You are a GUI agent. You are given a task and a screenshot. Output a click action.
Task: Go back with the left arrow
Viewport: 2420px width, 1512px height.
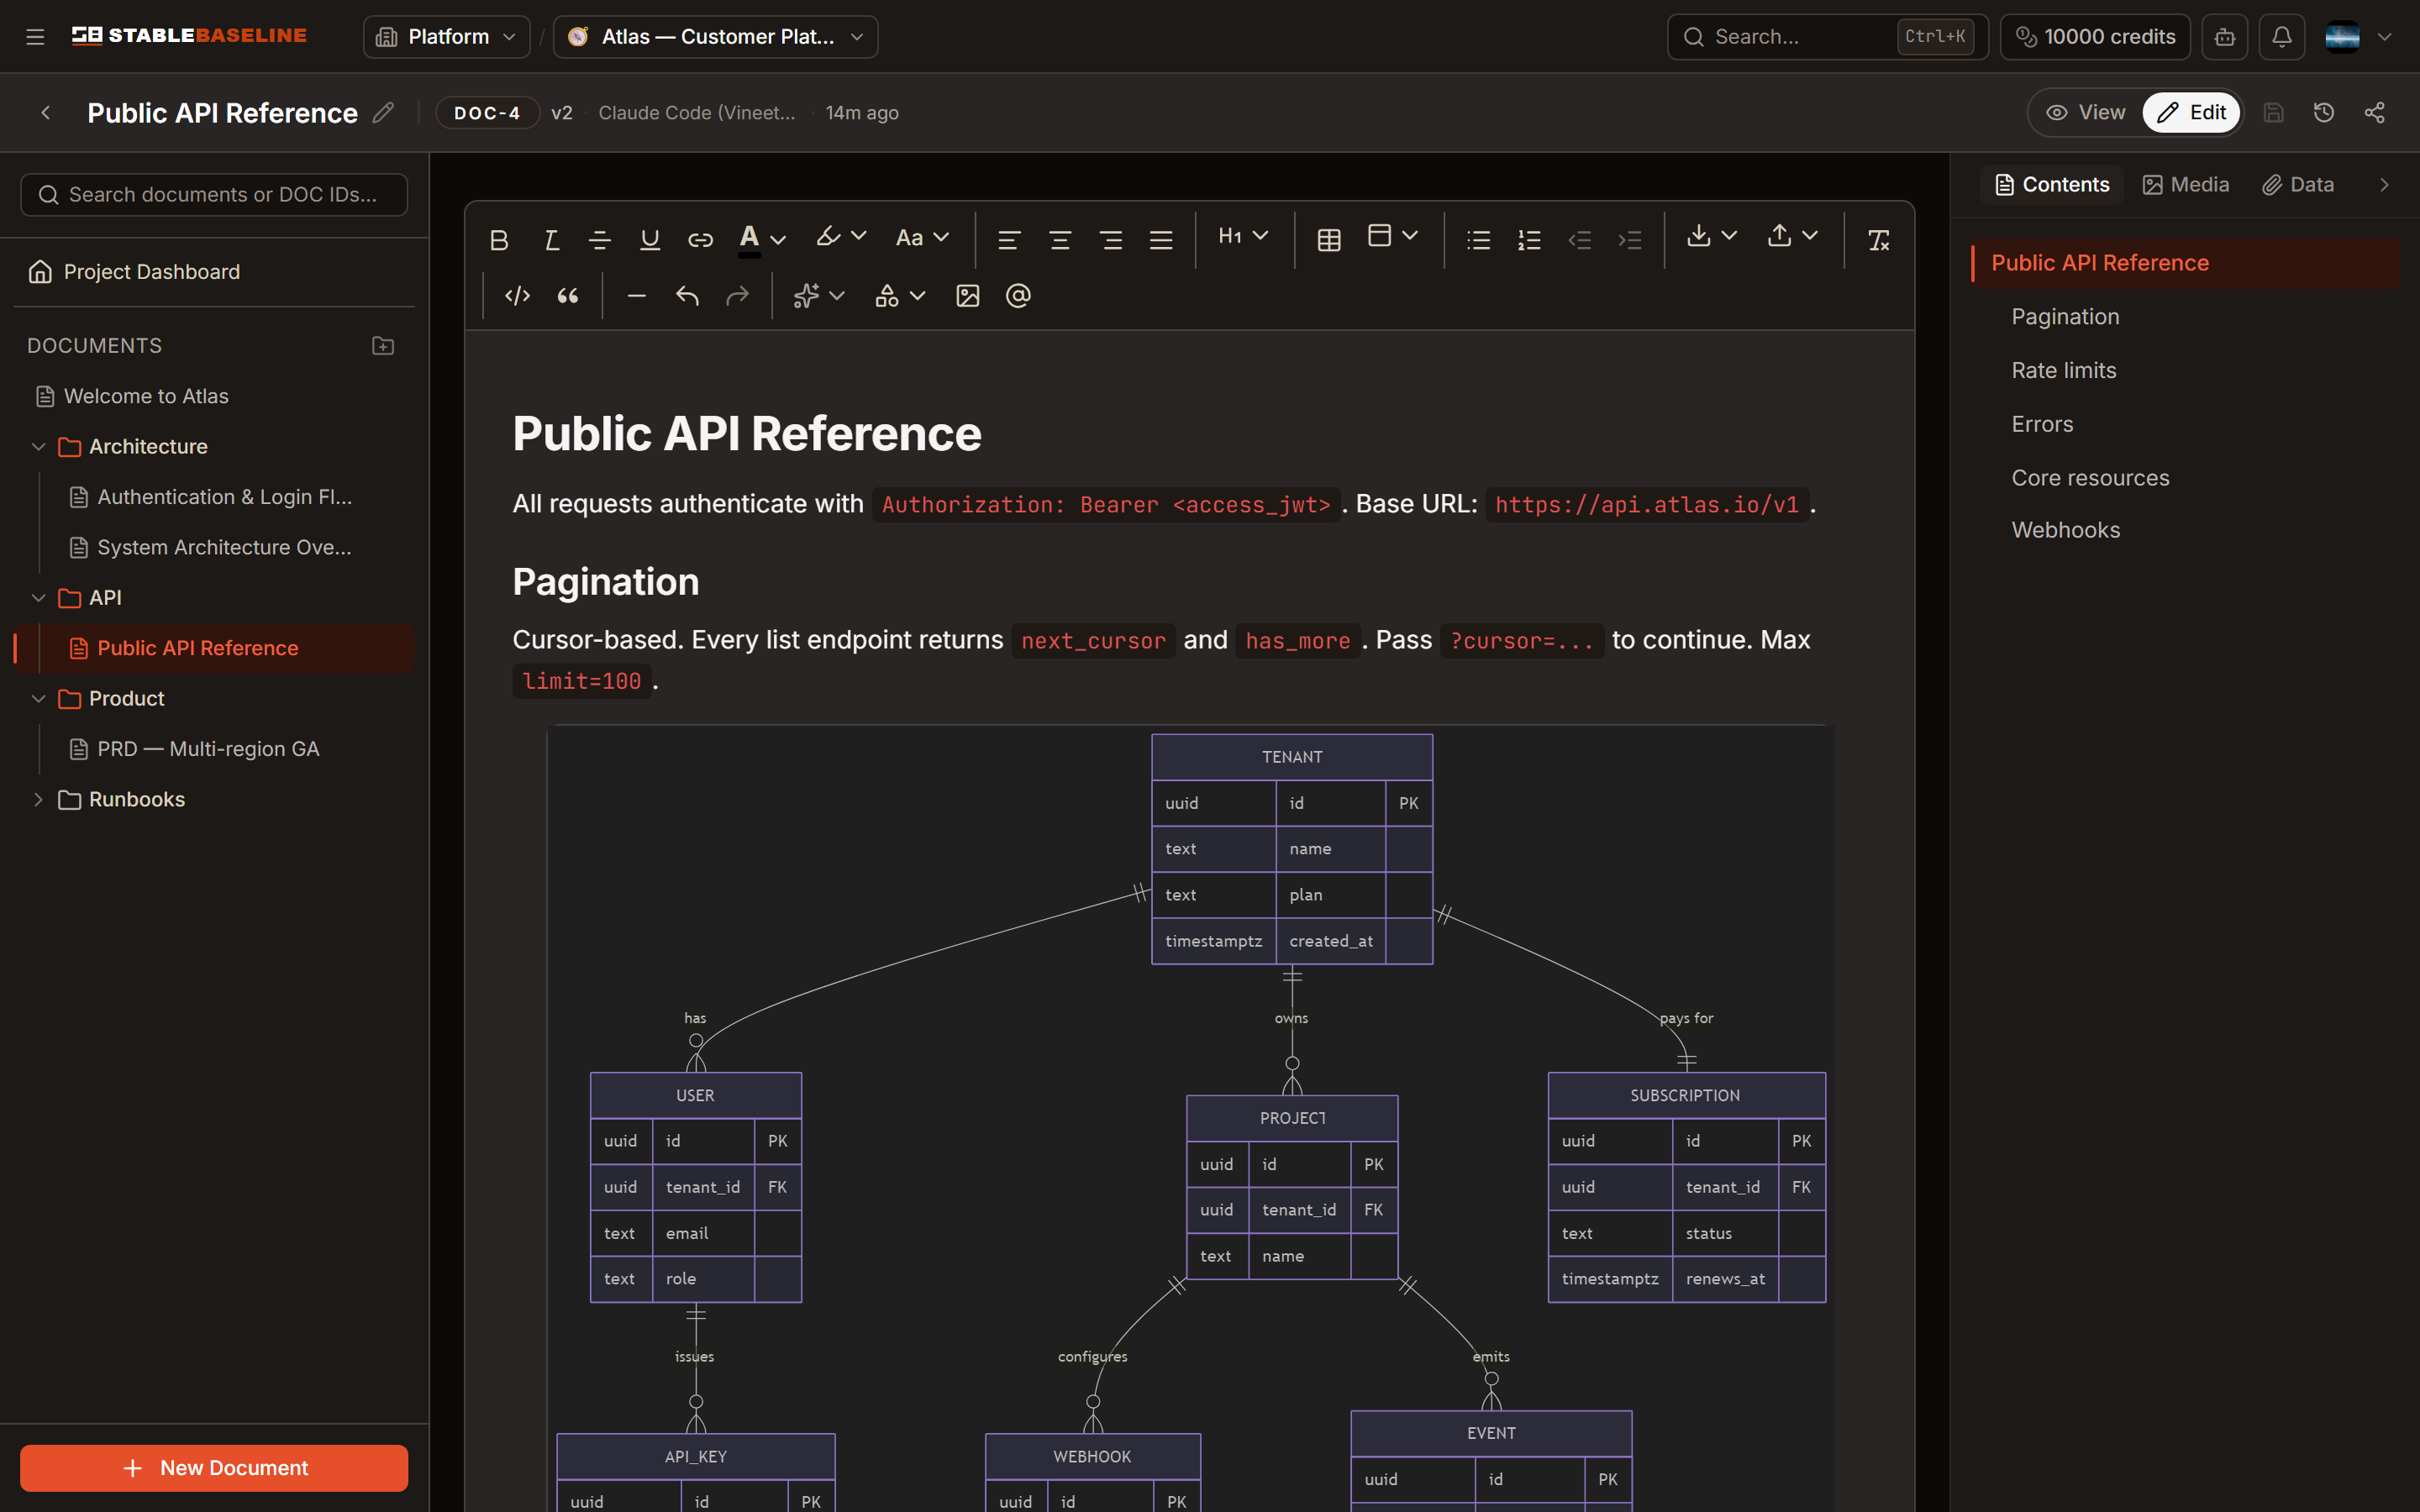coord(45,113)
